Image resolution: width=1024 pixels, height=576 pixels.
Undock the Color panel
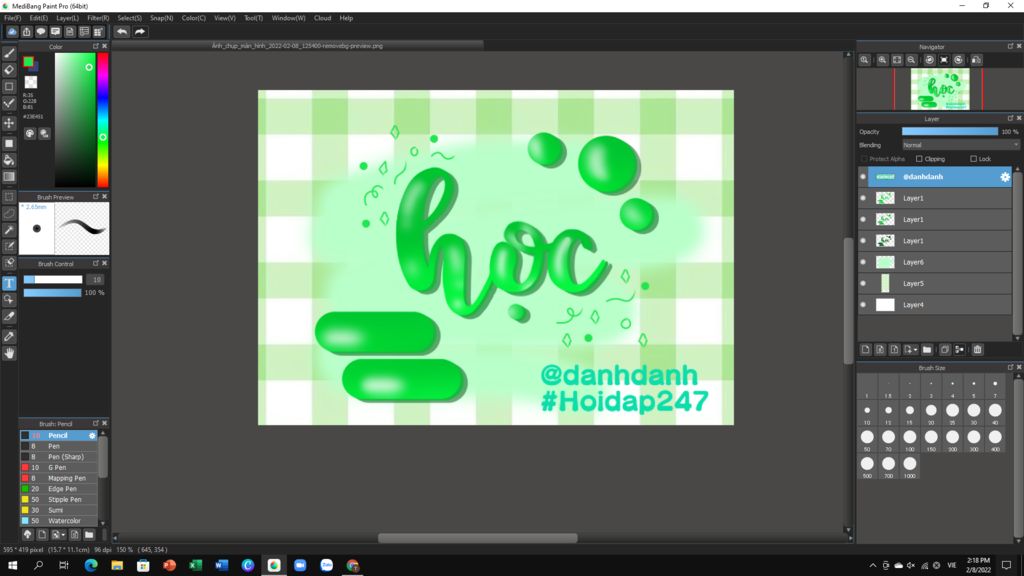(95, 46)
